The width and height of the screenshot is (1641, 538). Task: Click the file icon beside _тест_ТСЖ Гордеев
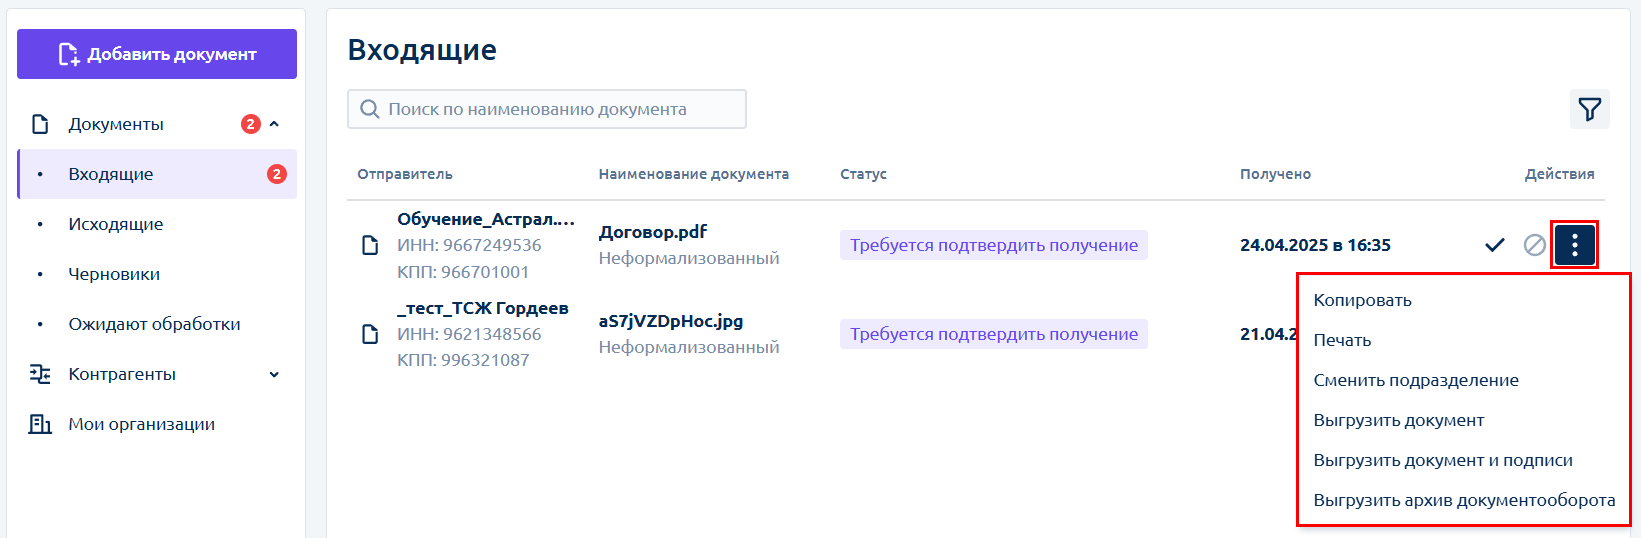(370, 334)
